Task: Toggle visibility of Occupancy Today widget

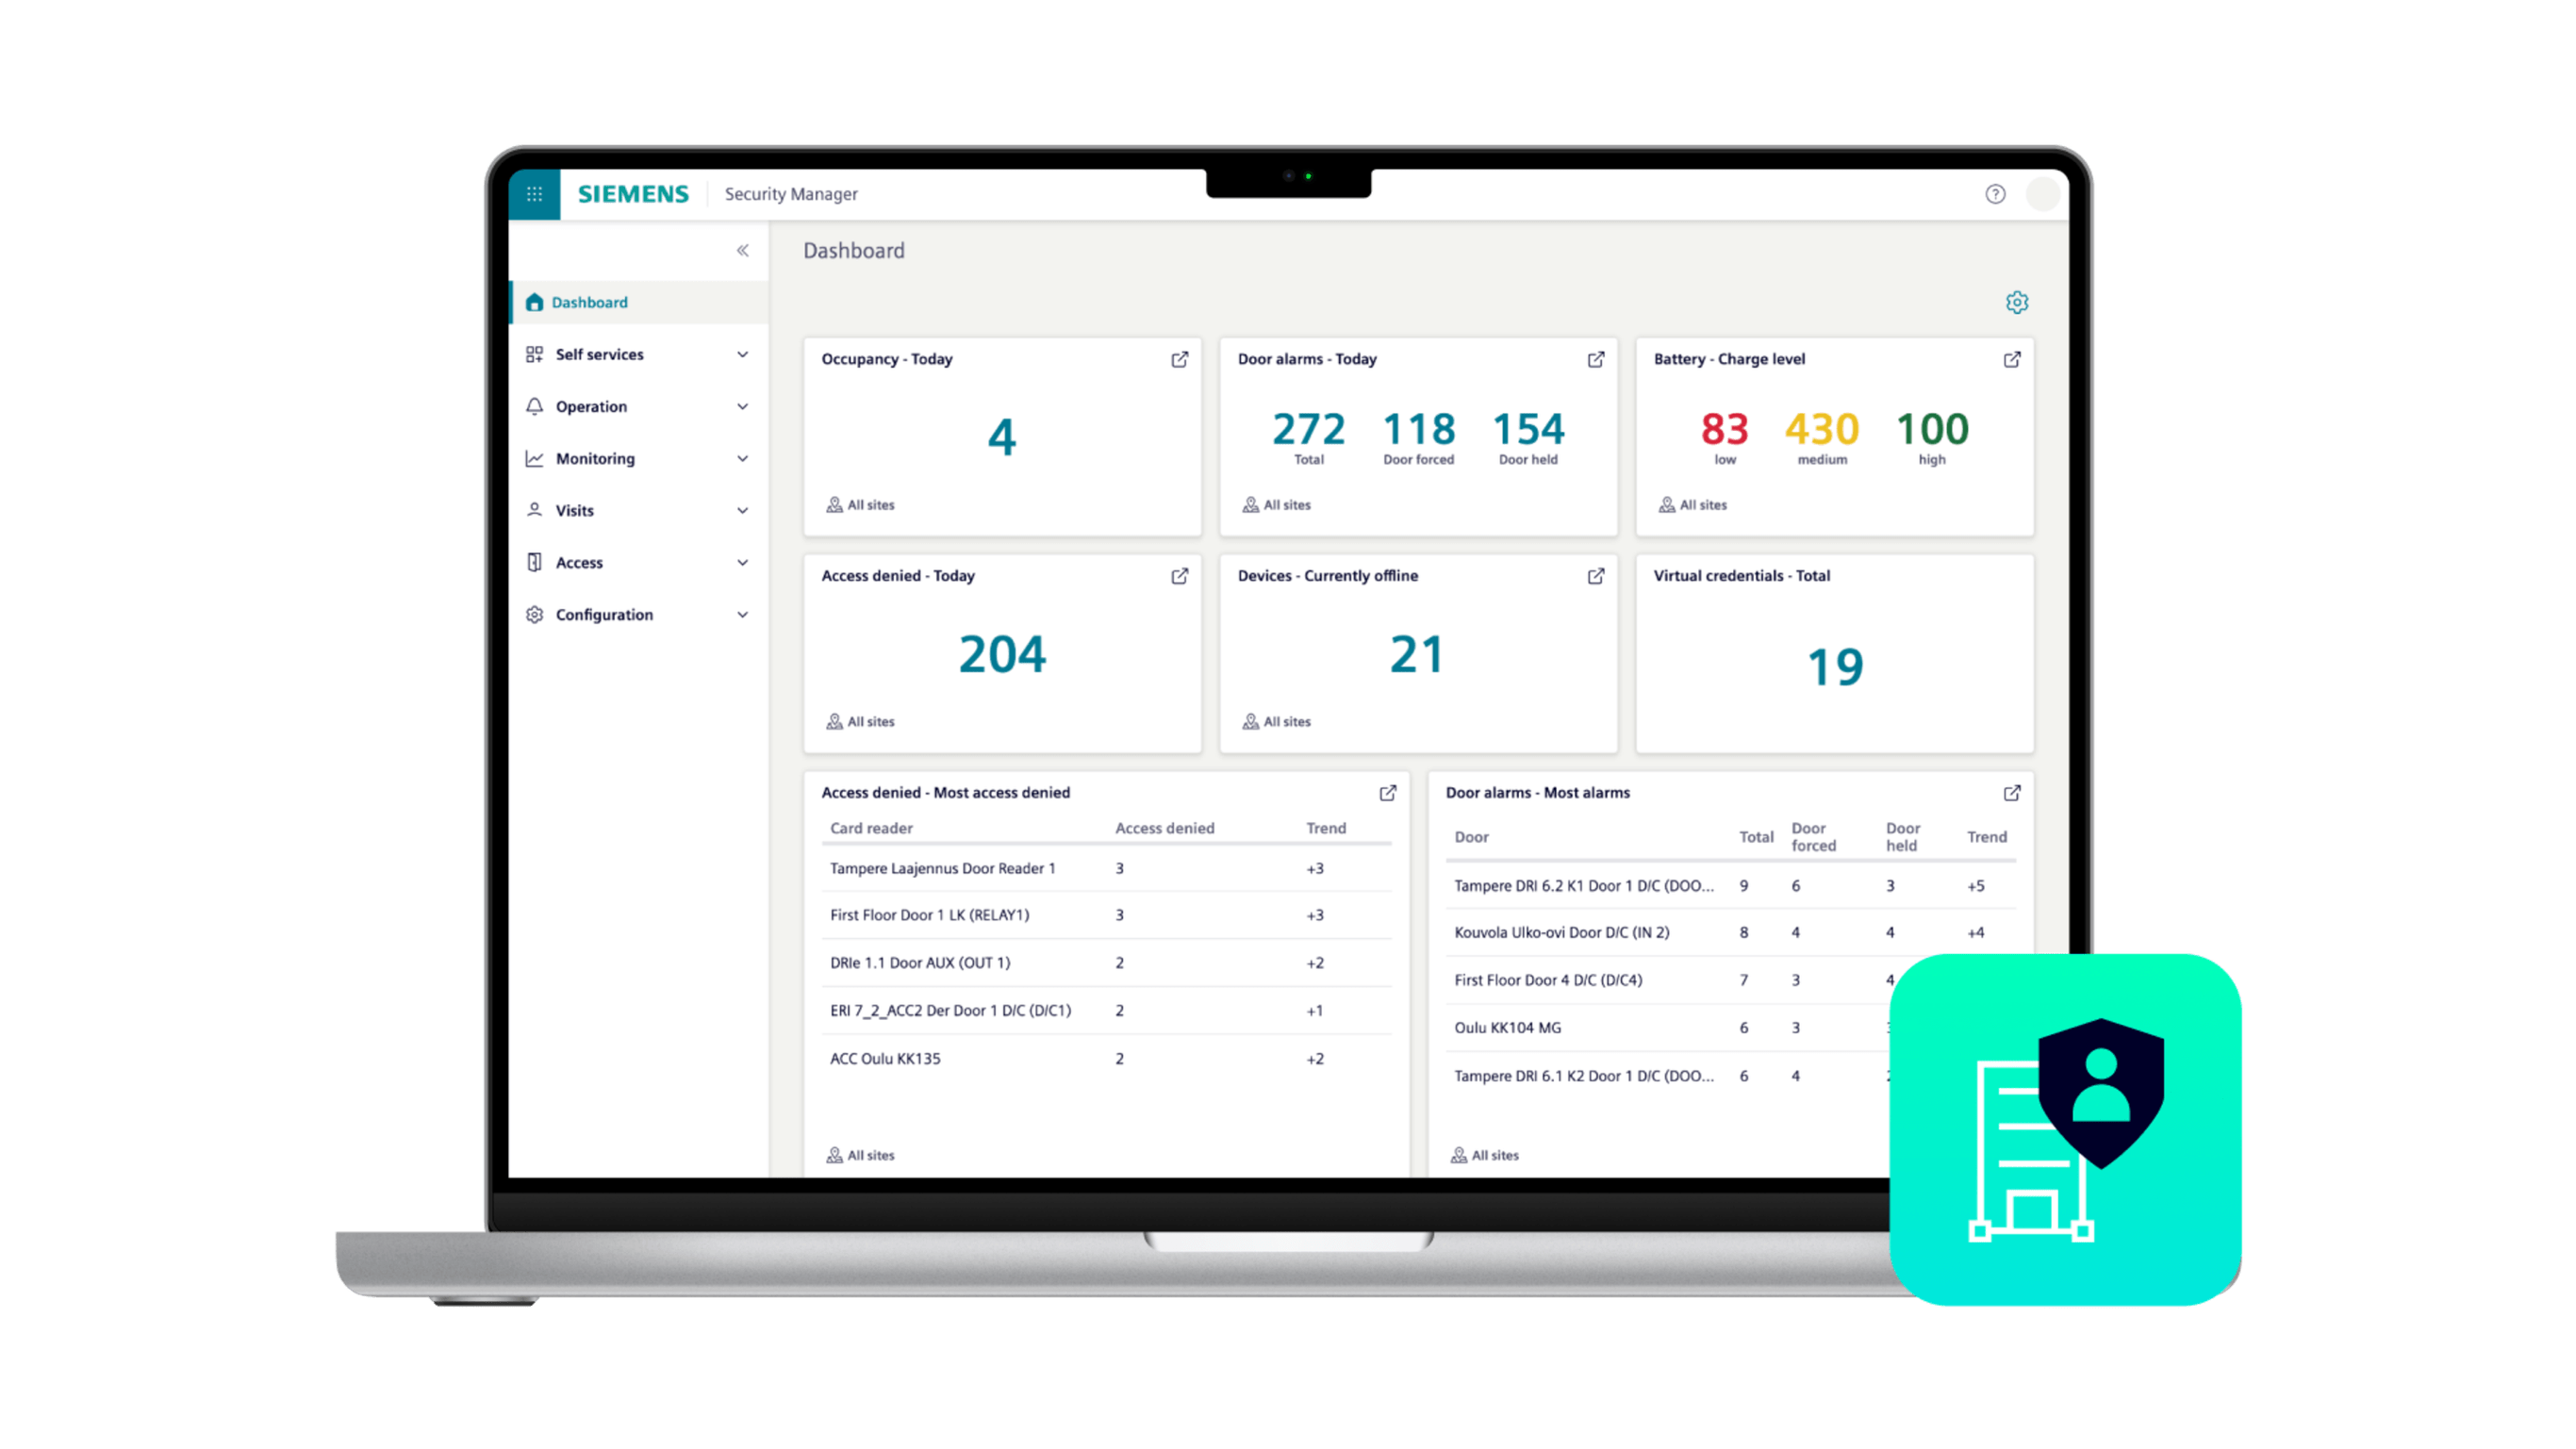Action: click(1181, 357)
